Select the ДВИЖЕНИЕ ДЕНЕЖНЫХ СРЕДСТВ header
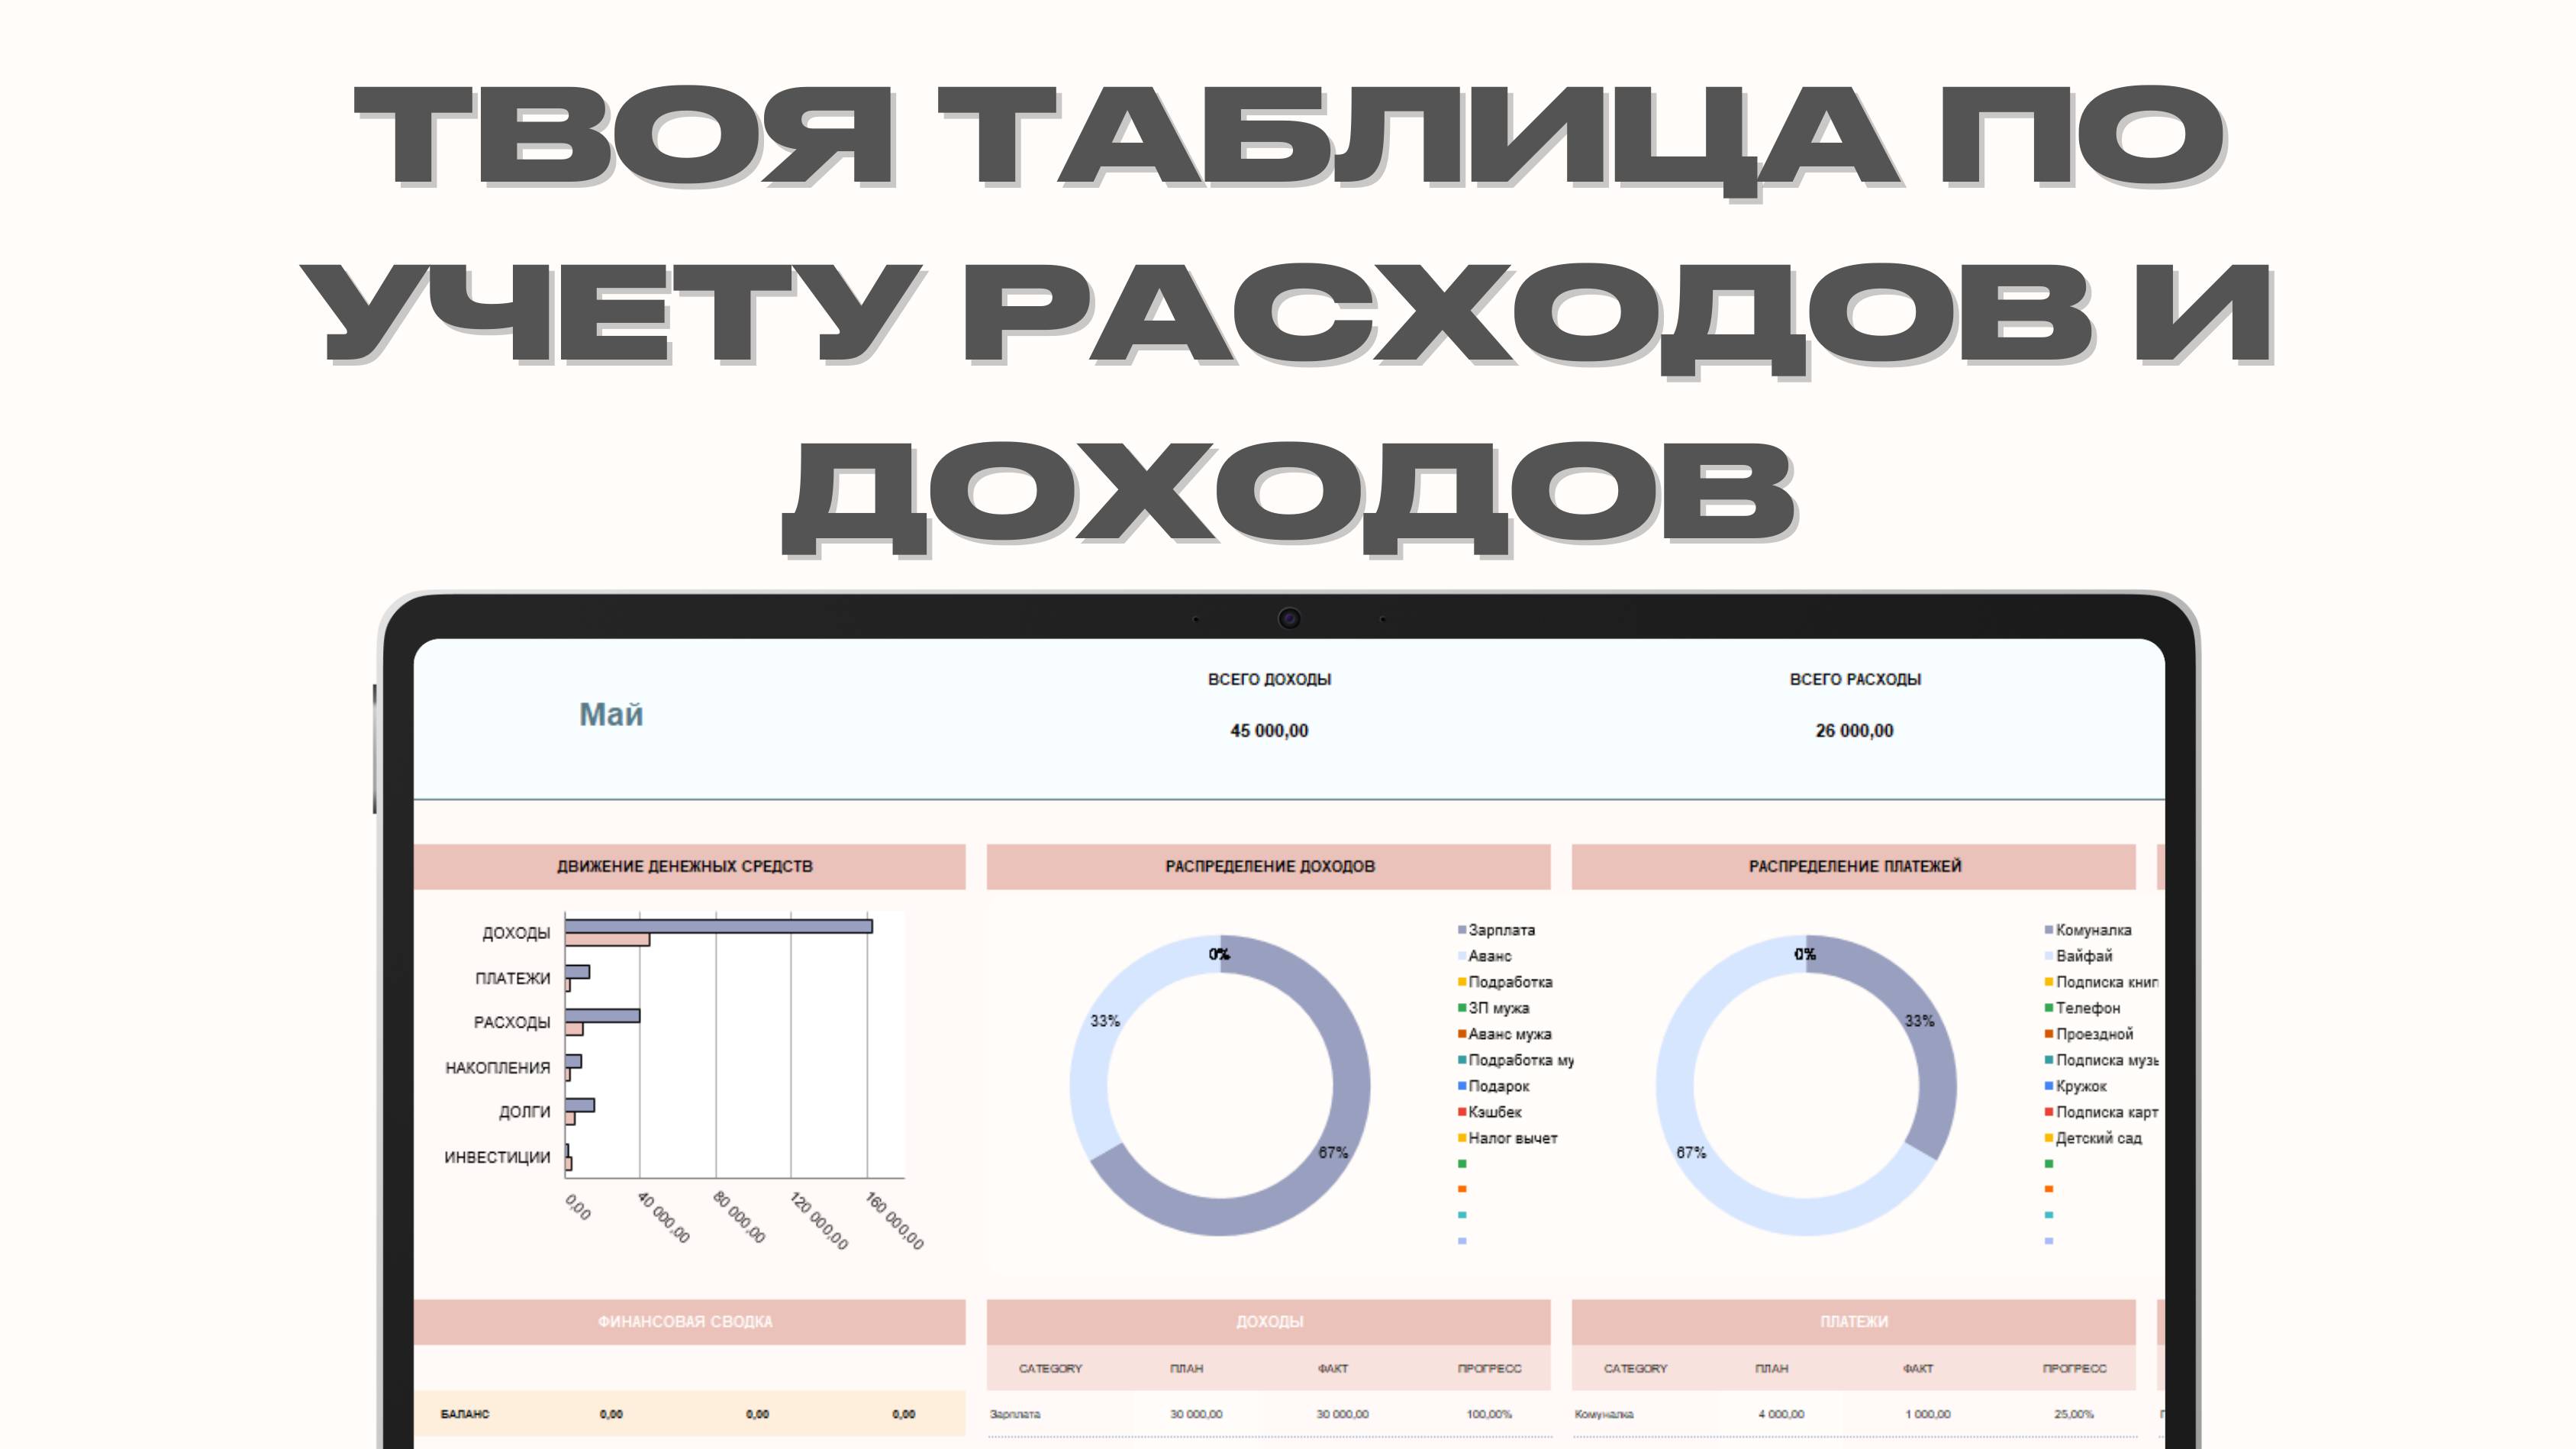 (685, 866)
